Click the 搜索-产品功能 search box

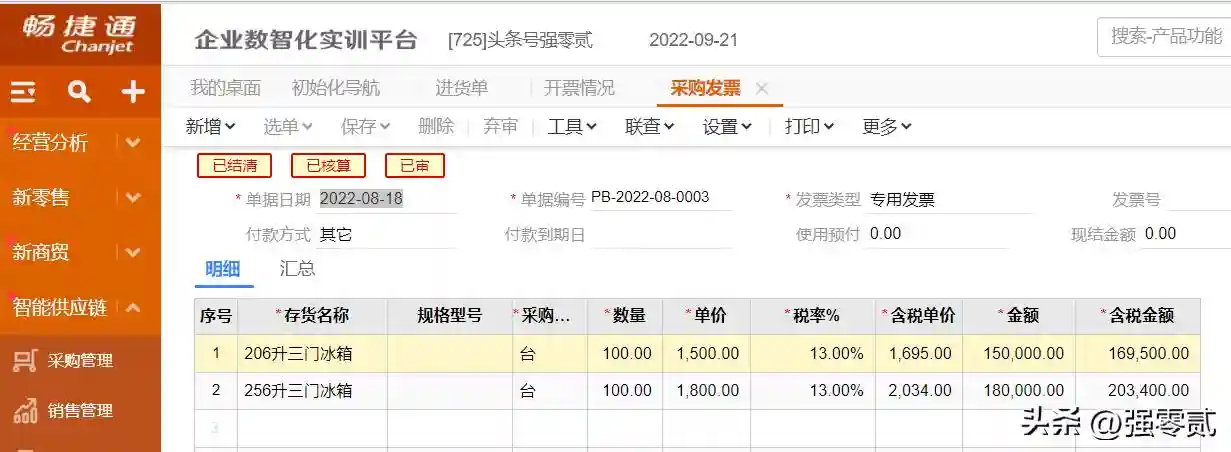click(x=1165, y=37)
